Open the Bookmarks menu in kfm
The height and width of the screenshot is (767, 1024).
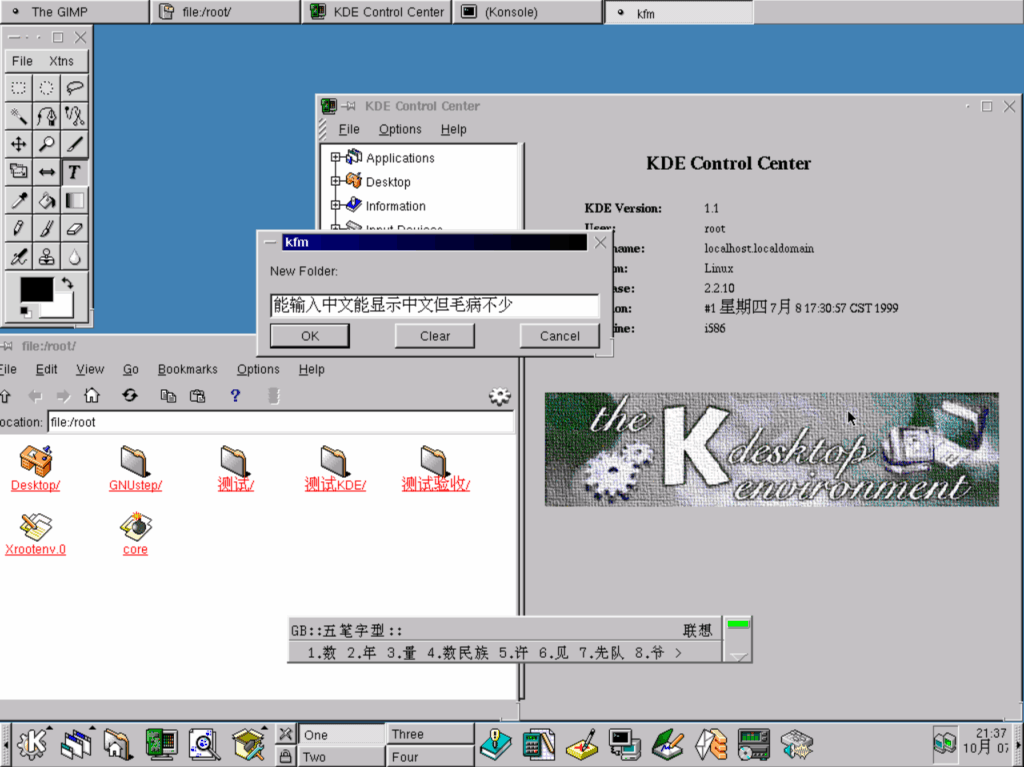tap(187, 369)
